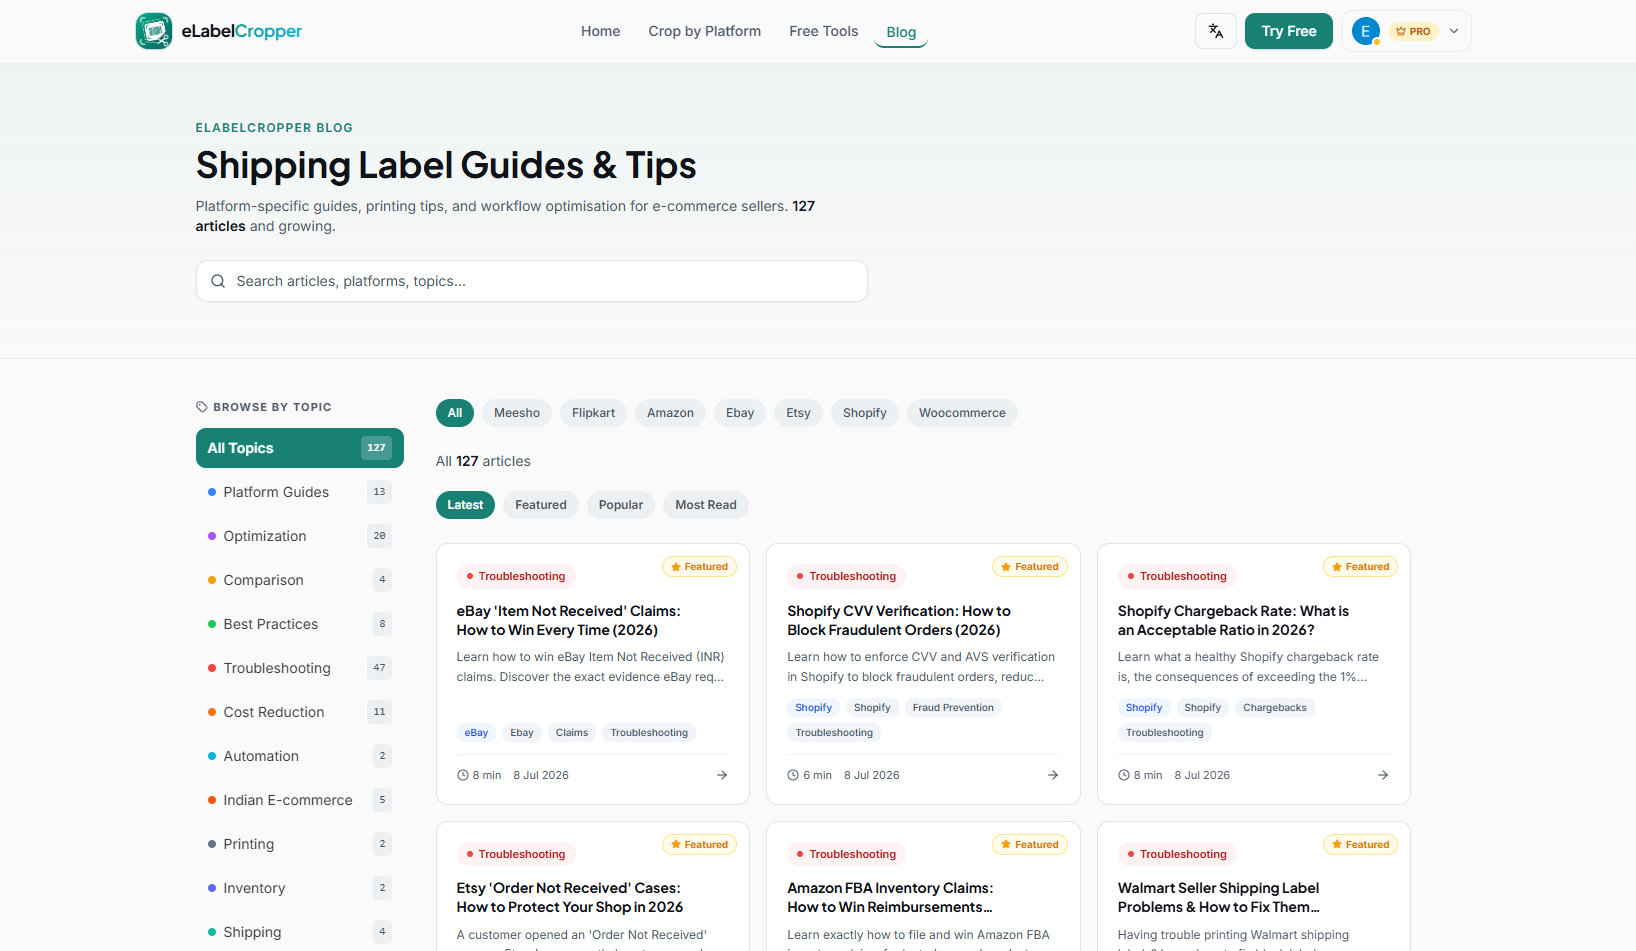Viewport: 1636px width, 951px height.
Task: Select Cost Reduction topic
Action: [300, 712]
